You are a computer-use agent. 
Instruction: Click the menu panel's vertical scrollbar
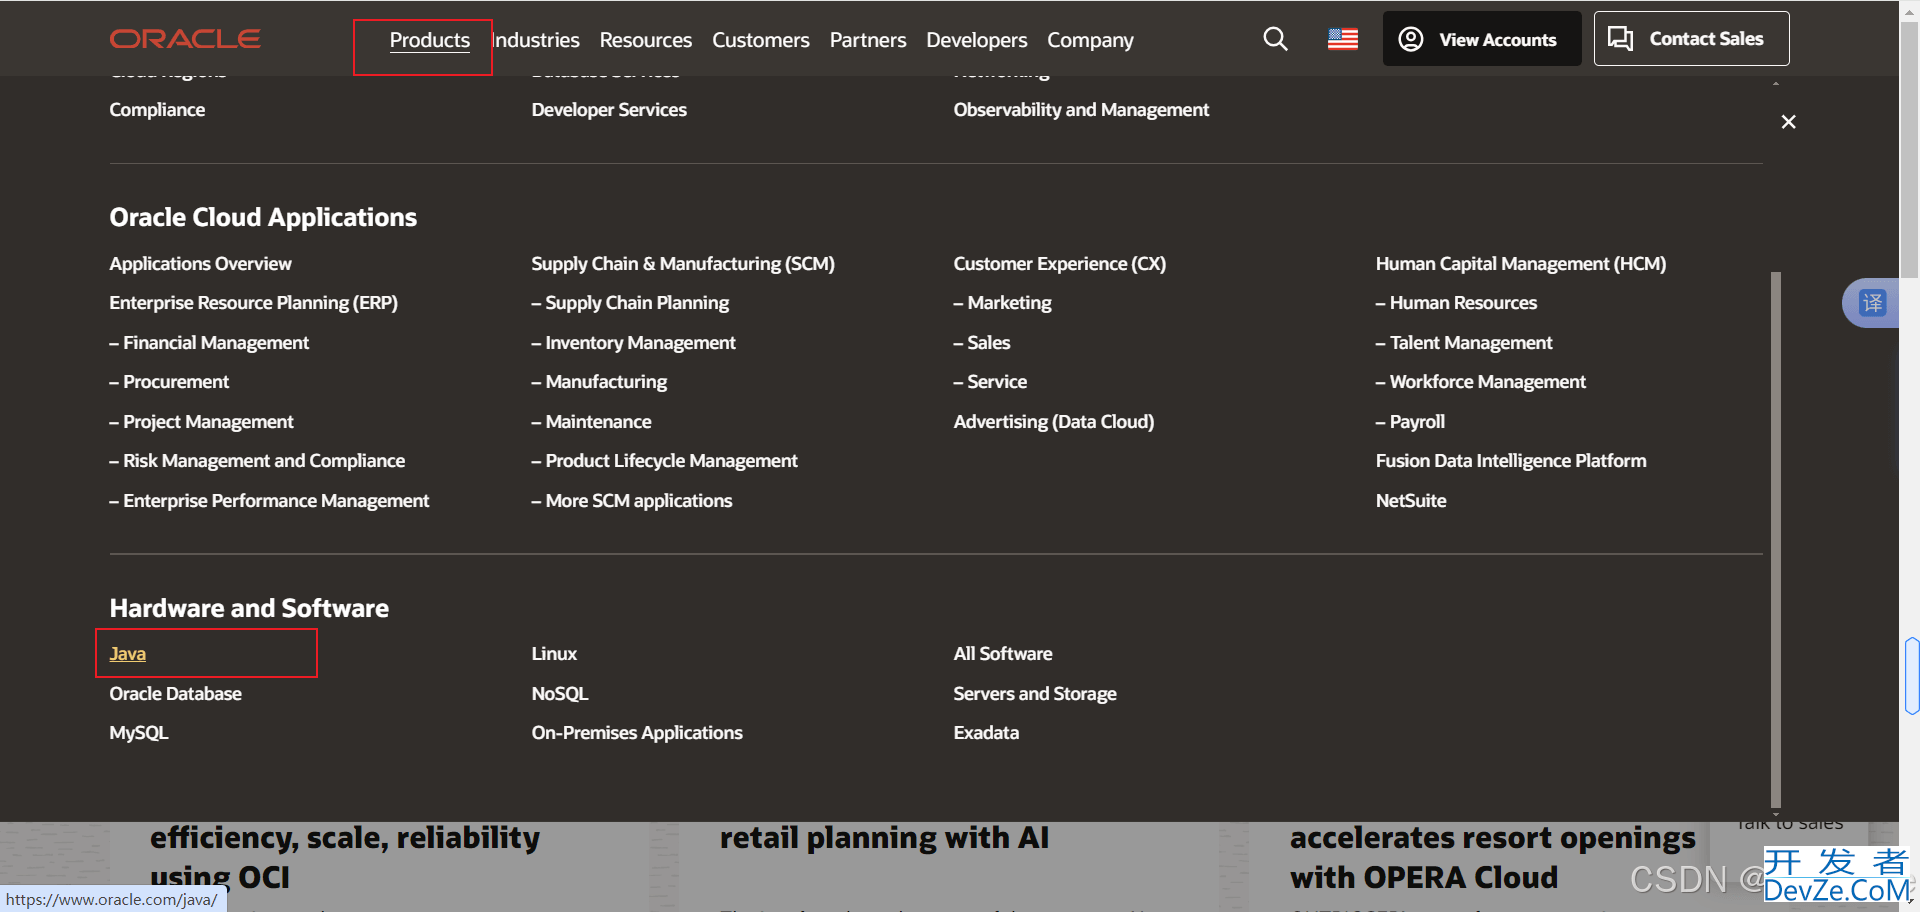point(1776,539)
